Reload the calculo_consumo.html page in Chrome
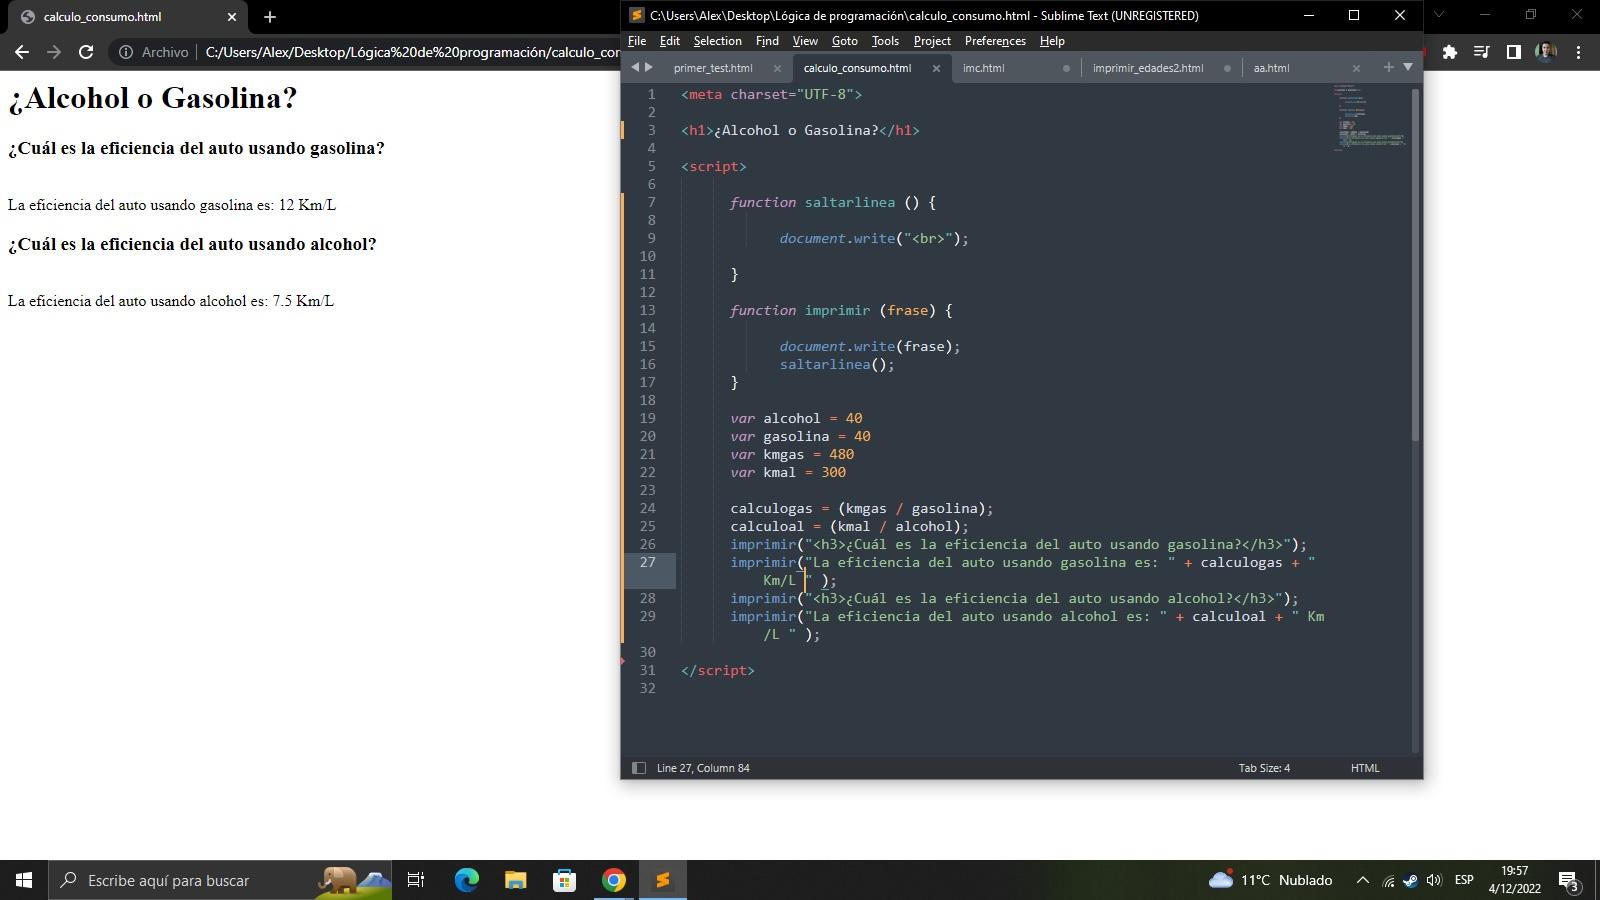The height and width of the screenshot is (900, 1600). pyautogui.click(x=86, y=52)
